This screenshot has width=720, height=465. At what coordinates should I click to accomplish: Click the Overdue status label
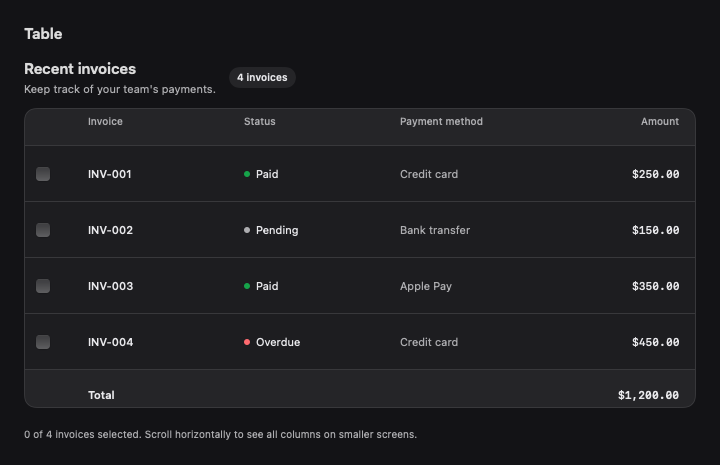[272, 342]
